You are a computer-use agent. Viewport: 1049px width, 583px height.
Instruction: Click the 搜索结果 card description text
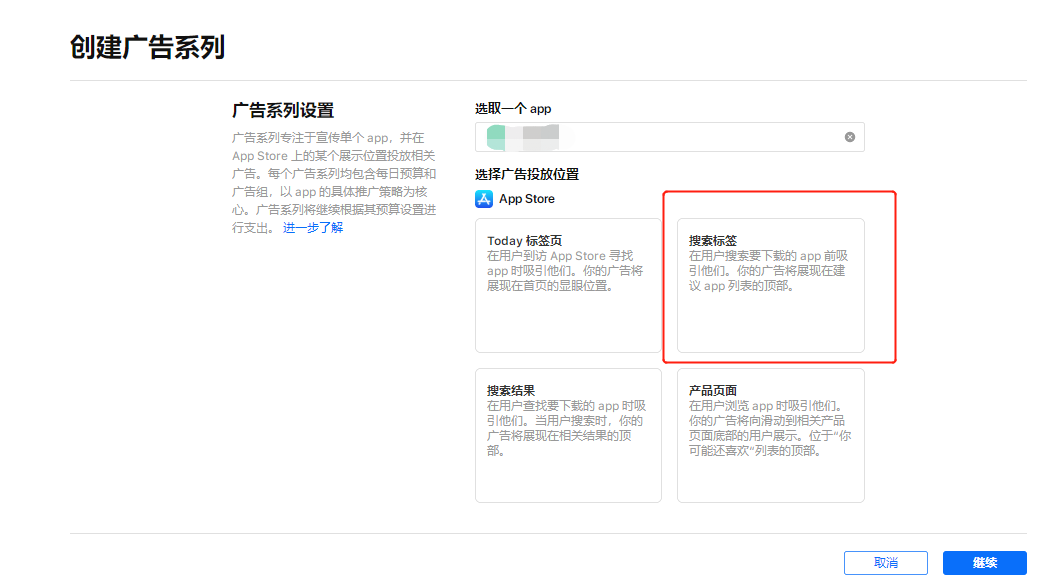click(567, 428)
